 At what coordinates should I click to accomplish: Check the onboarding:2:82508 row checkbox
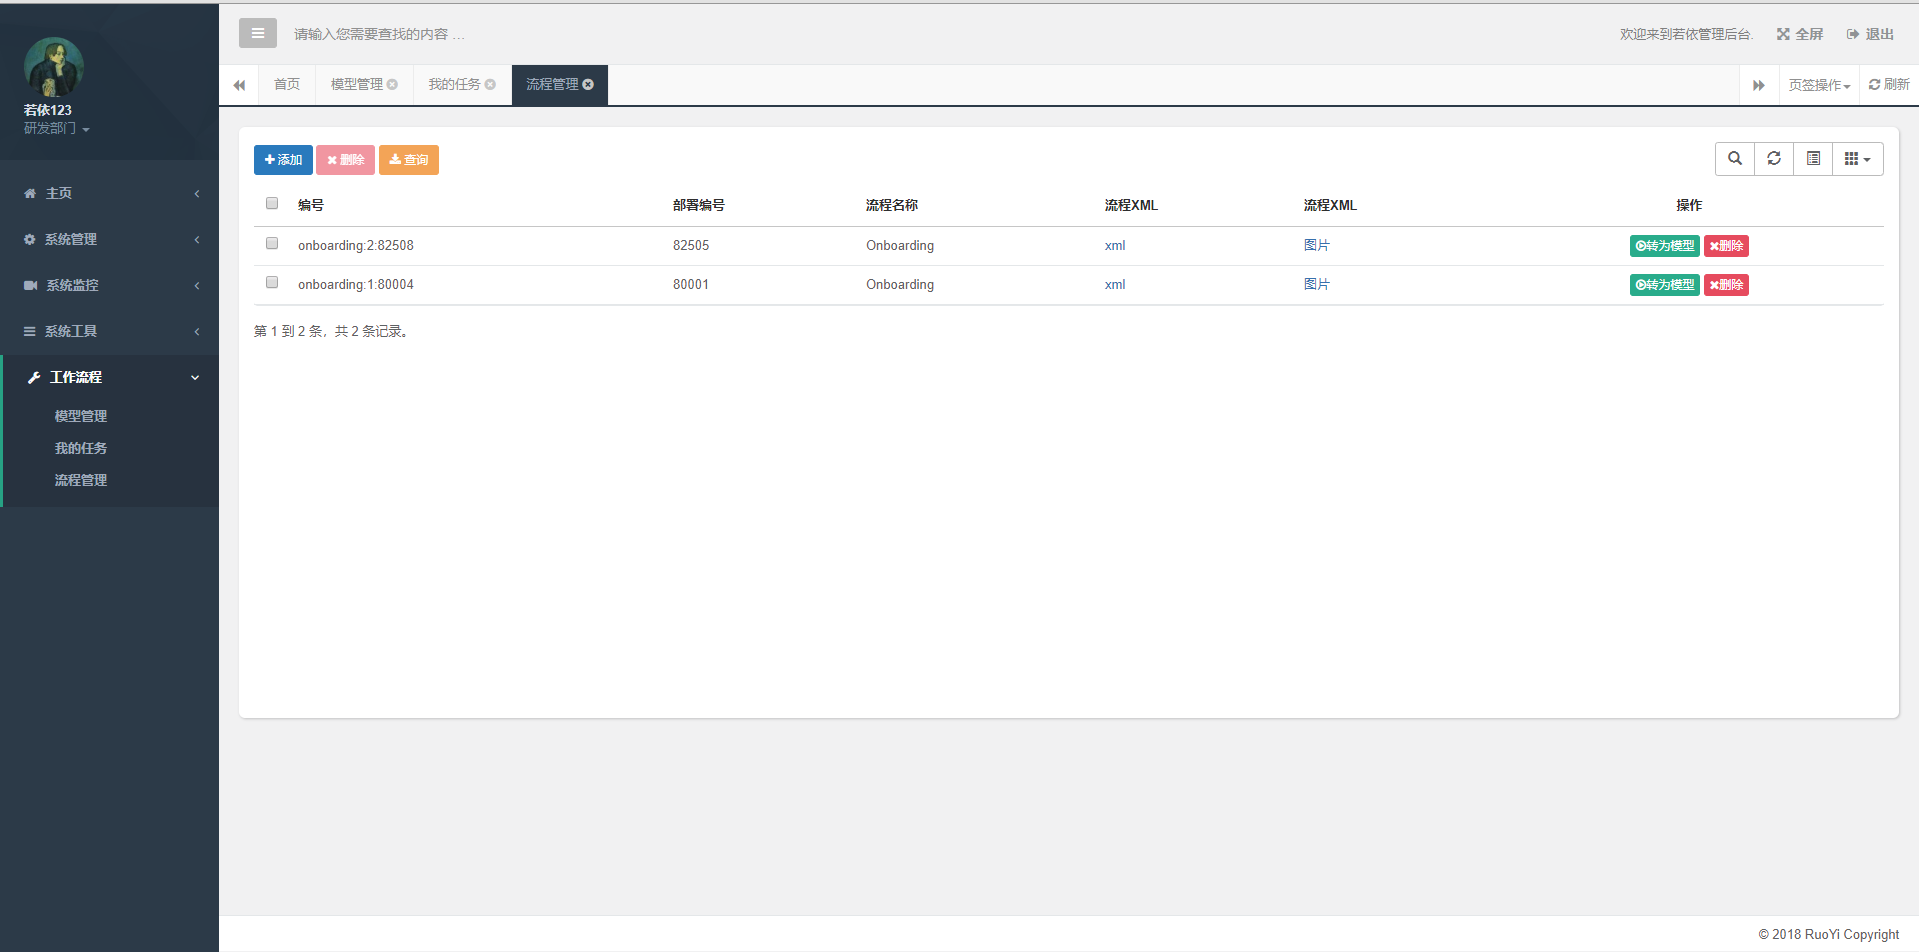(272, 244)
